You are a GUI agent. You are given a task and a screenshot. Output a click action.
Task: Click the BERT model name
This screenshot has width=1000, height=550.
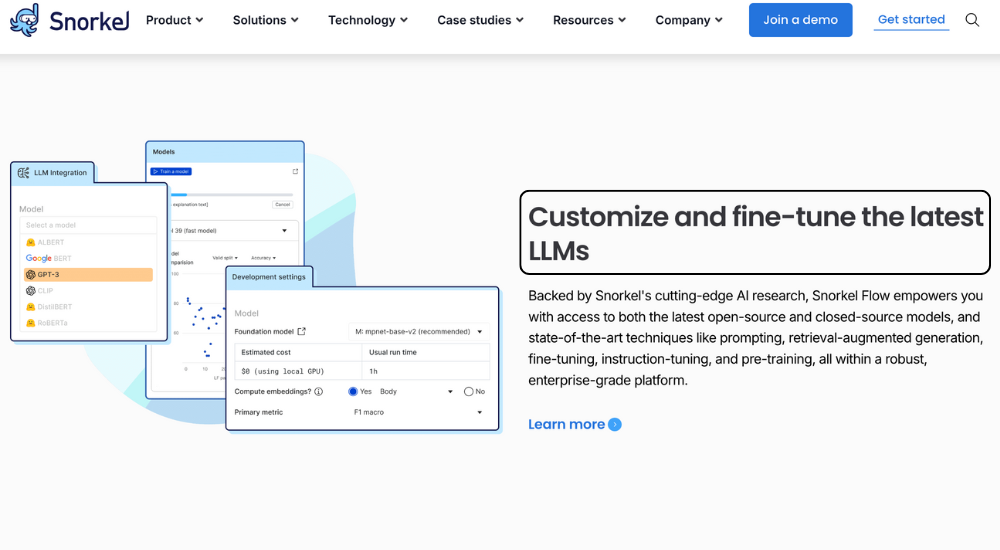(62, 258)
